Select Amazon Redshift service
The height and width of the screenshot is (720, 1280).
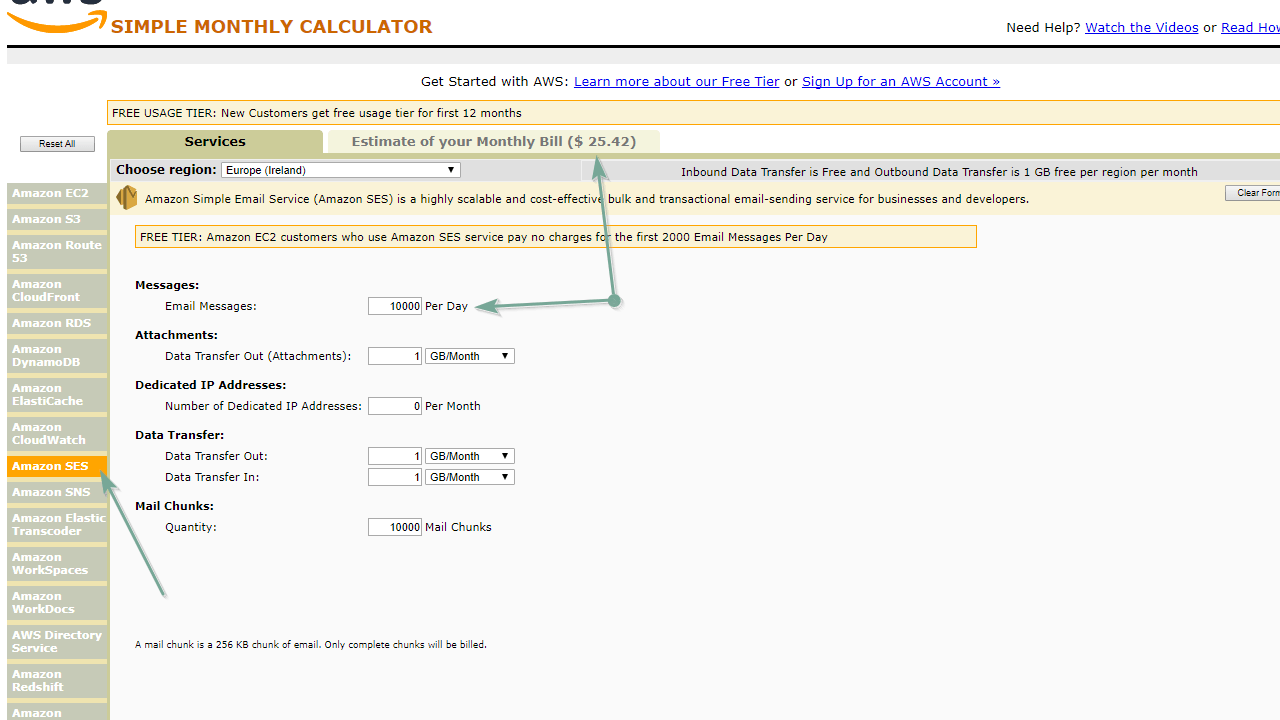pos(57,681)
